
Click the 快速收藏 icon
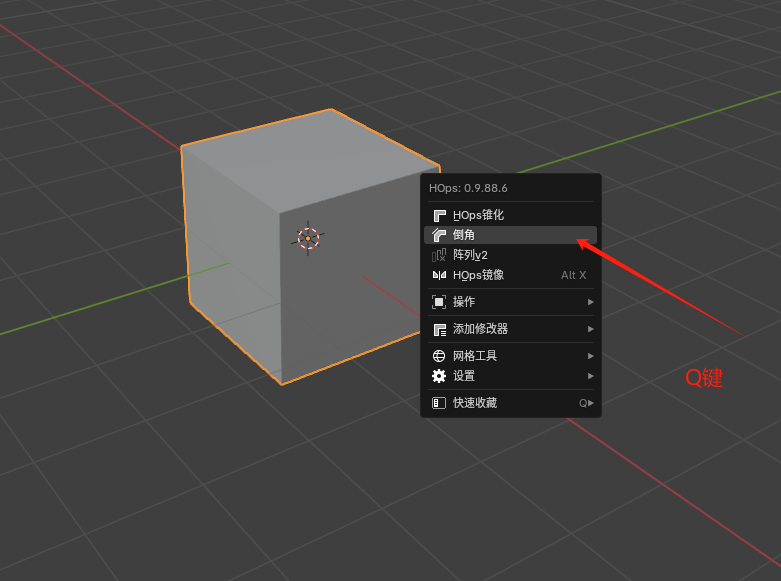439,403
